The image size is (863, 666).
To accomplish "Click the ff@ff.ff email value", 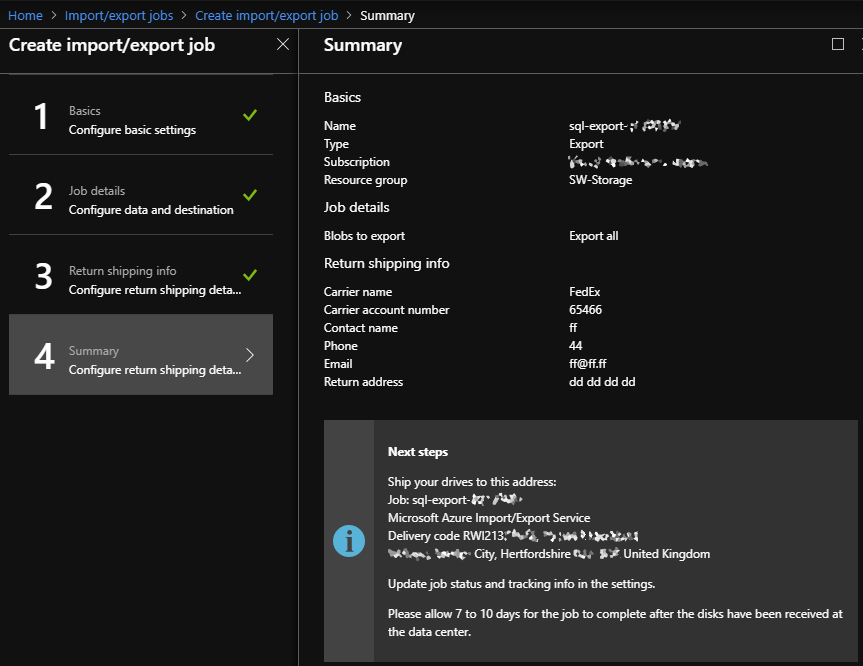I will coord(586,363).
